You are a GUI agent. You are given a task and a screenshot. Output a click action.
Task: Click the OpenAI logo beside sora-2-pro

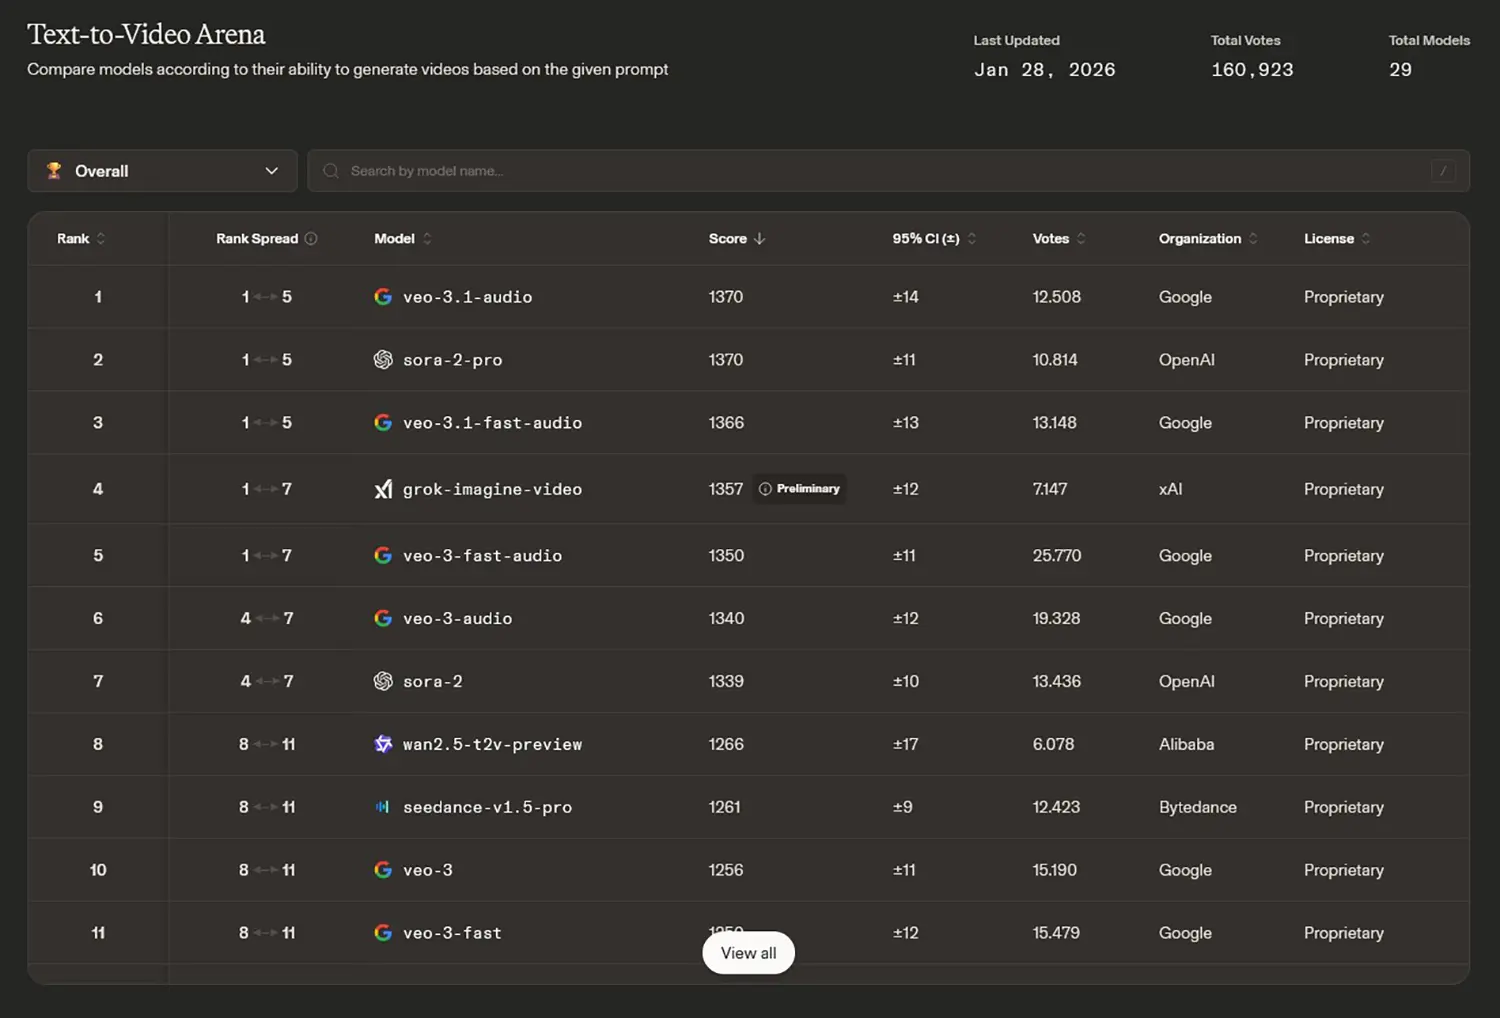click(383, 360)
